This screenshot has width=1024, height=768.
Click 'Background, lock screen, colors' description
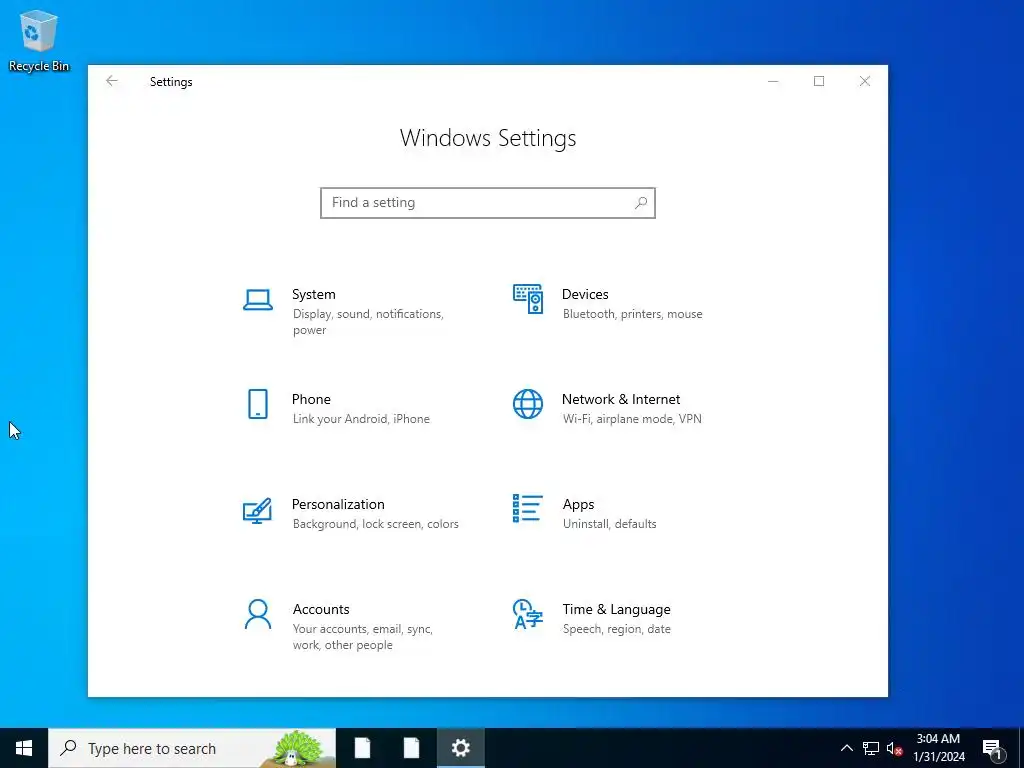(x=376, y=524)
